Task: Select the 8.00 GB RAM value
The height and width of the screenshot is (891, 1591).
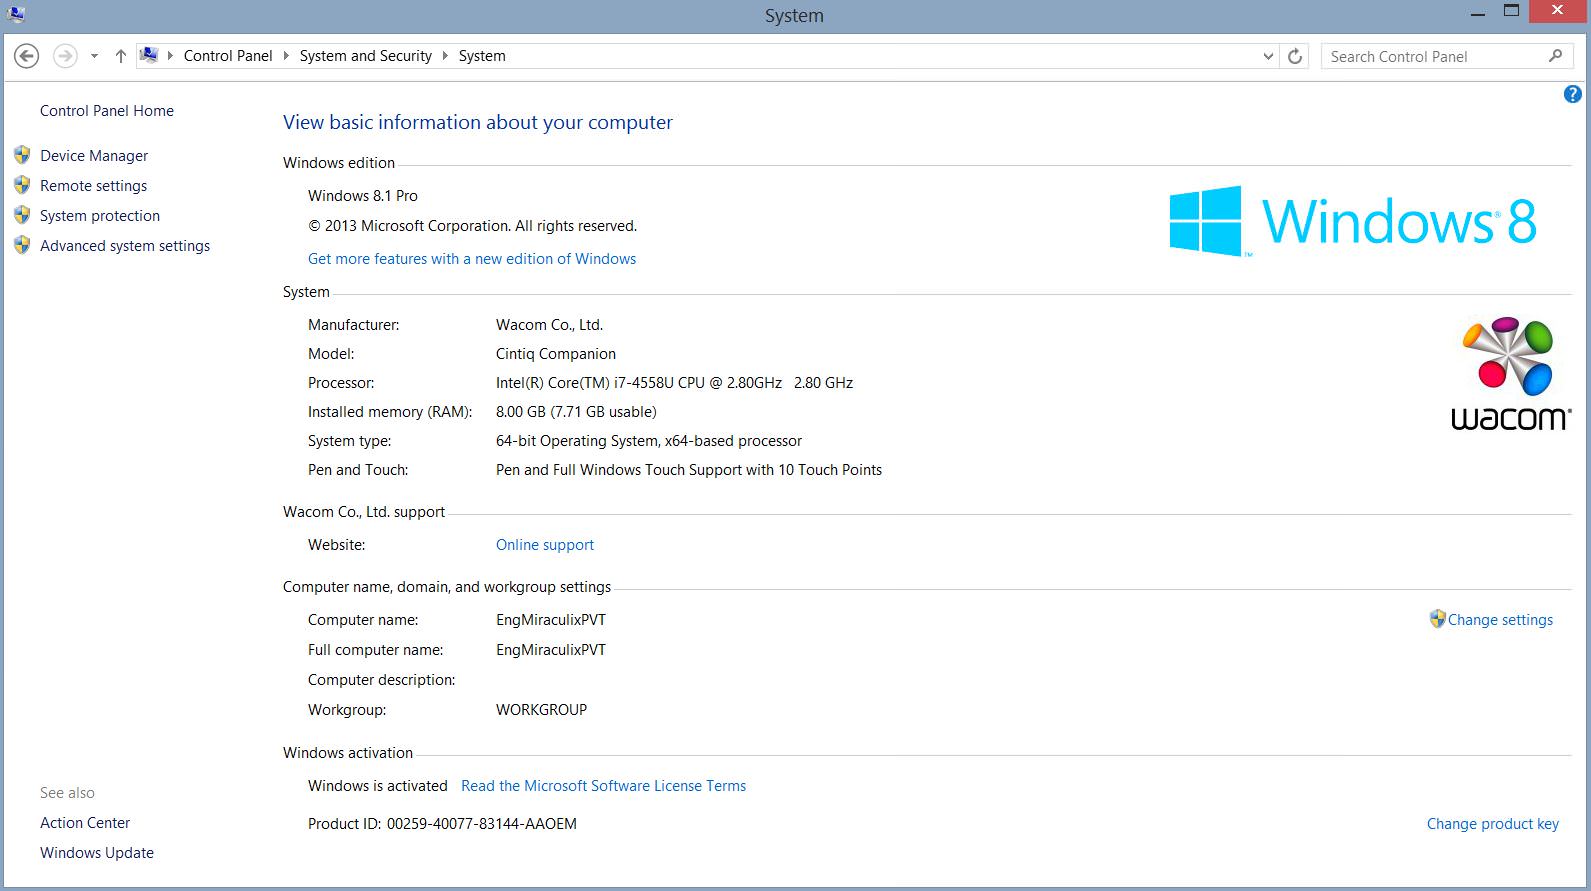Action: tap(576, 412)
